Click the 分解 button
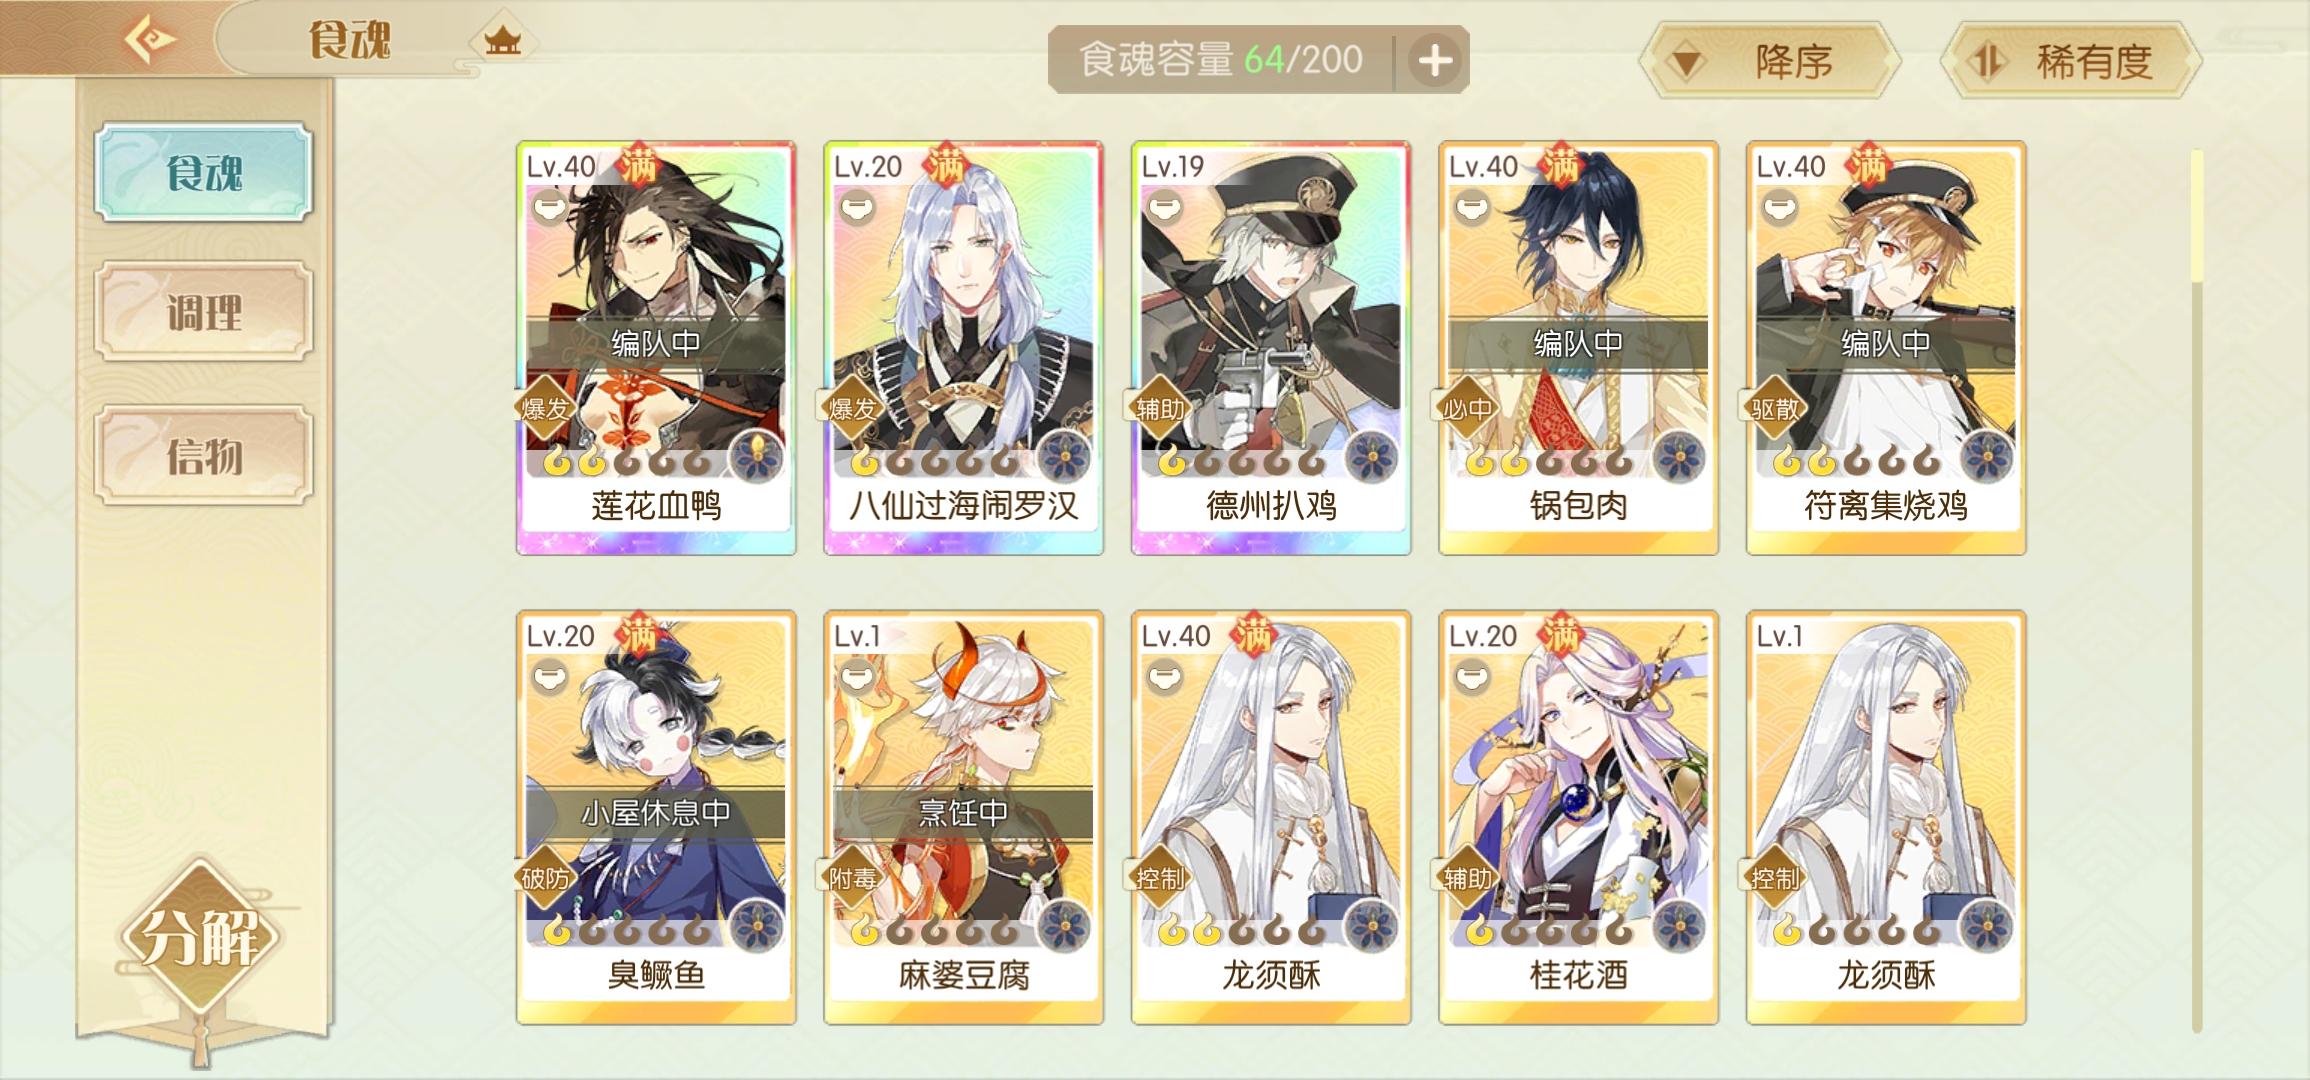Screen dimensions: 2310x1080 point(201,937)
